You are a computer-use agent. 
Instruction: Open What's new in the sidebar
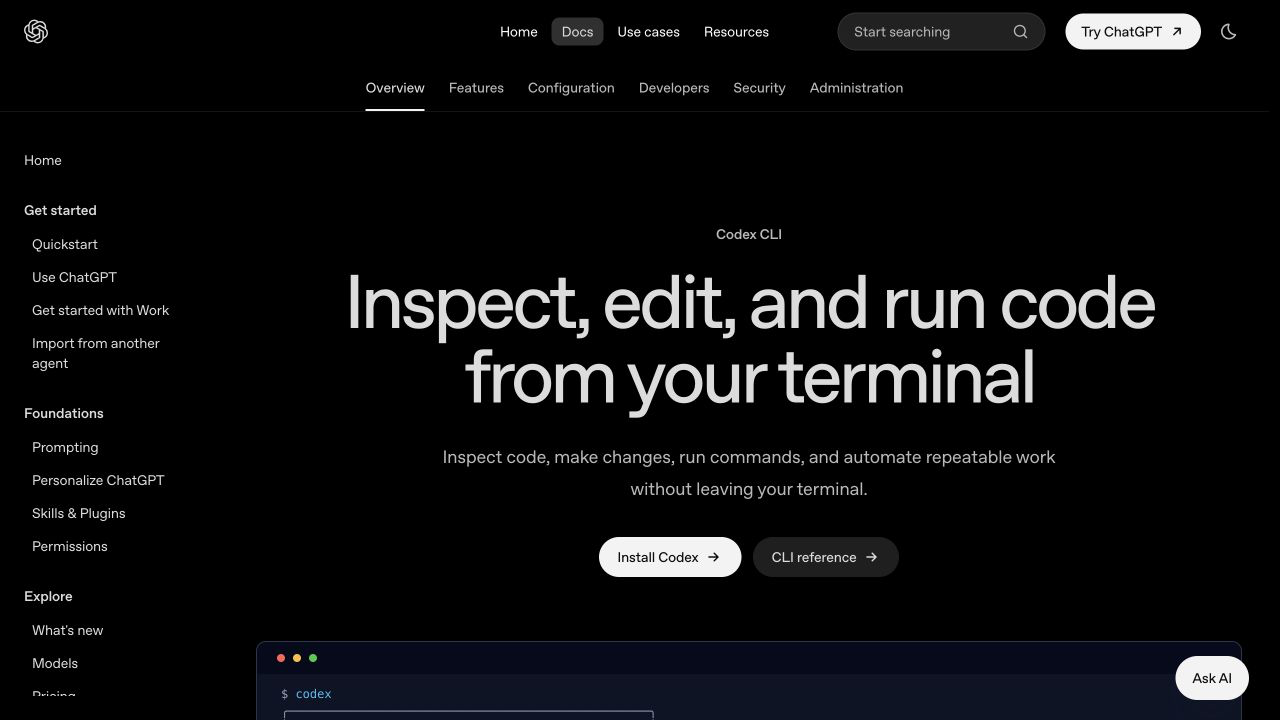68,630
